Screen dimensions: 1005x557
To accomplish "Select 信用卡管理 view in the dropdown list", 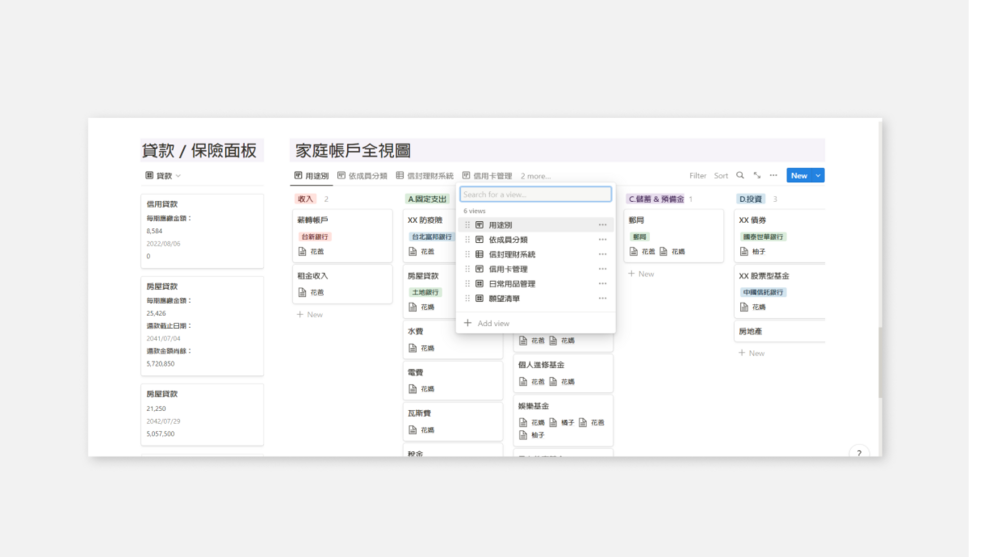I will (536, 269).
